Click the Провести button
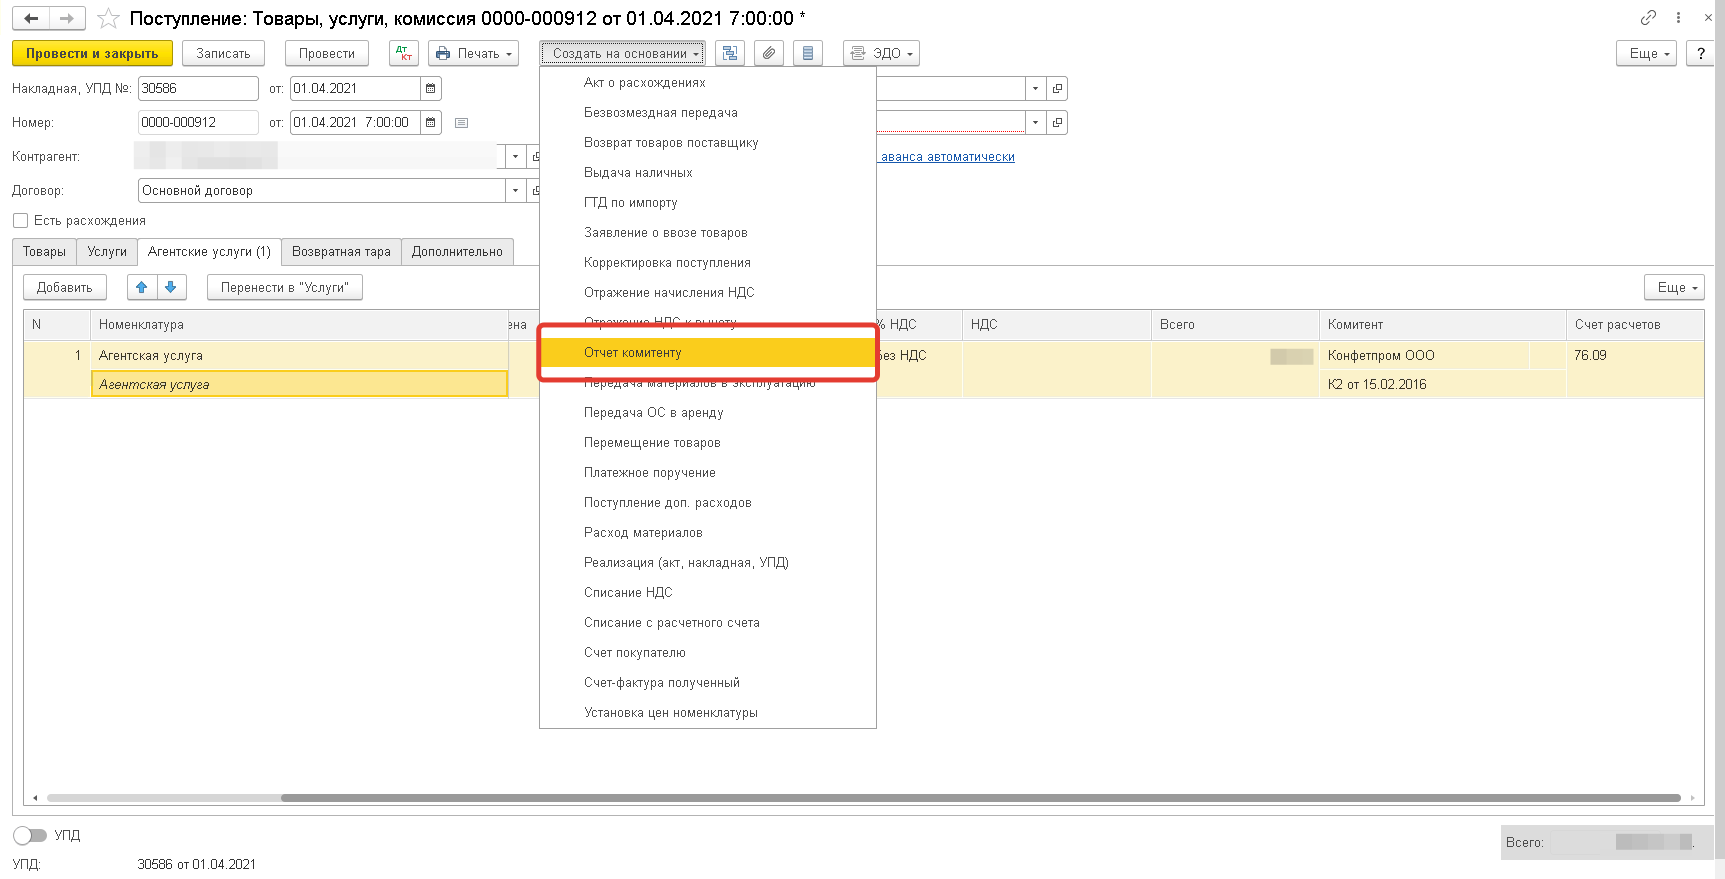 [x=327, y=53]
